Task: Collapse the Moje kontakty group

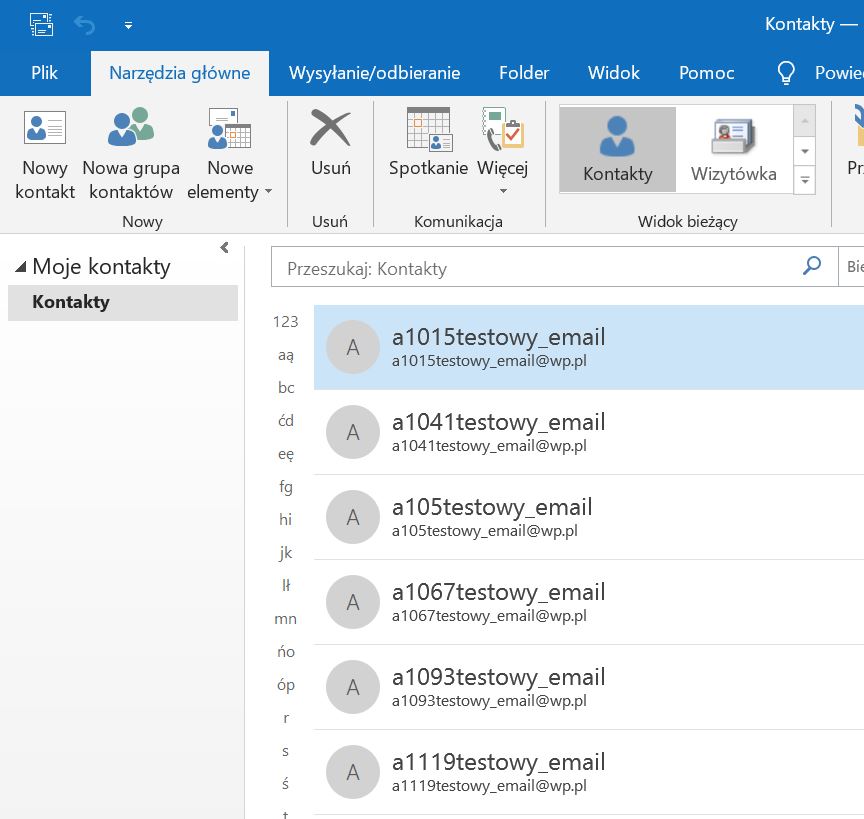Action: pos(21,267)
